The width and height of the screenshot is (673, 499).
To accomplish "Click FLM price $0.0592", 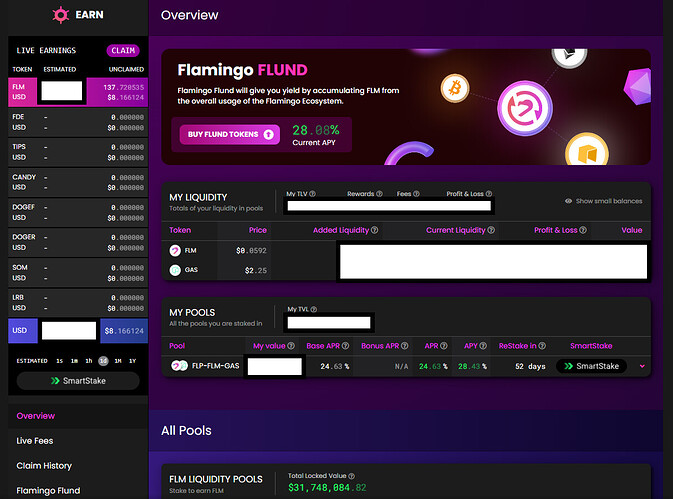I will [x=251, y=251].
